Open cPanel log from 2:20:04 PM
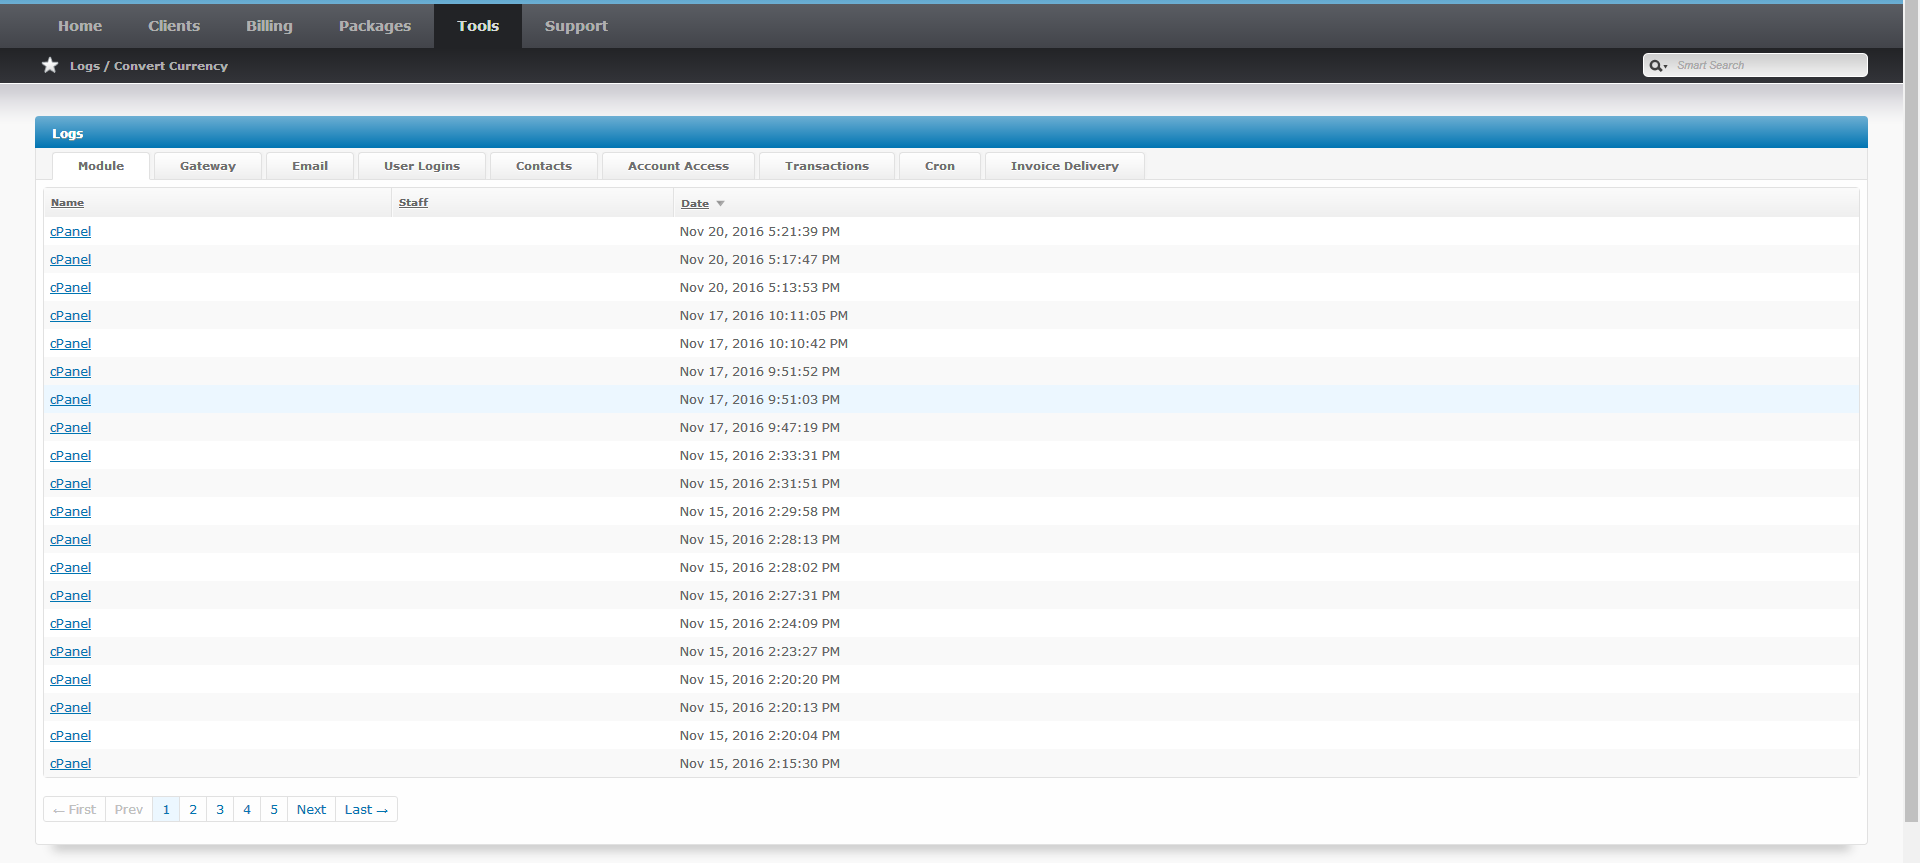Screen dimensions: 1920x863 pyautogui.click(x=70, y=736)
